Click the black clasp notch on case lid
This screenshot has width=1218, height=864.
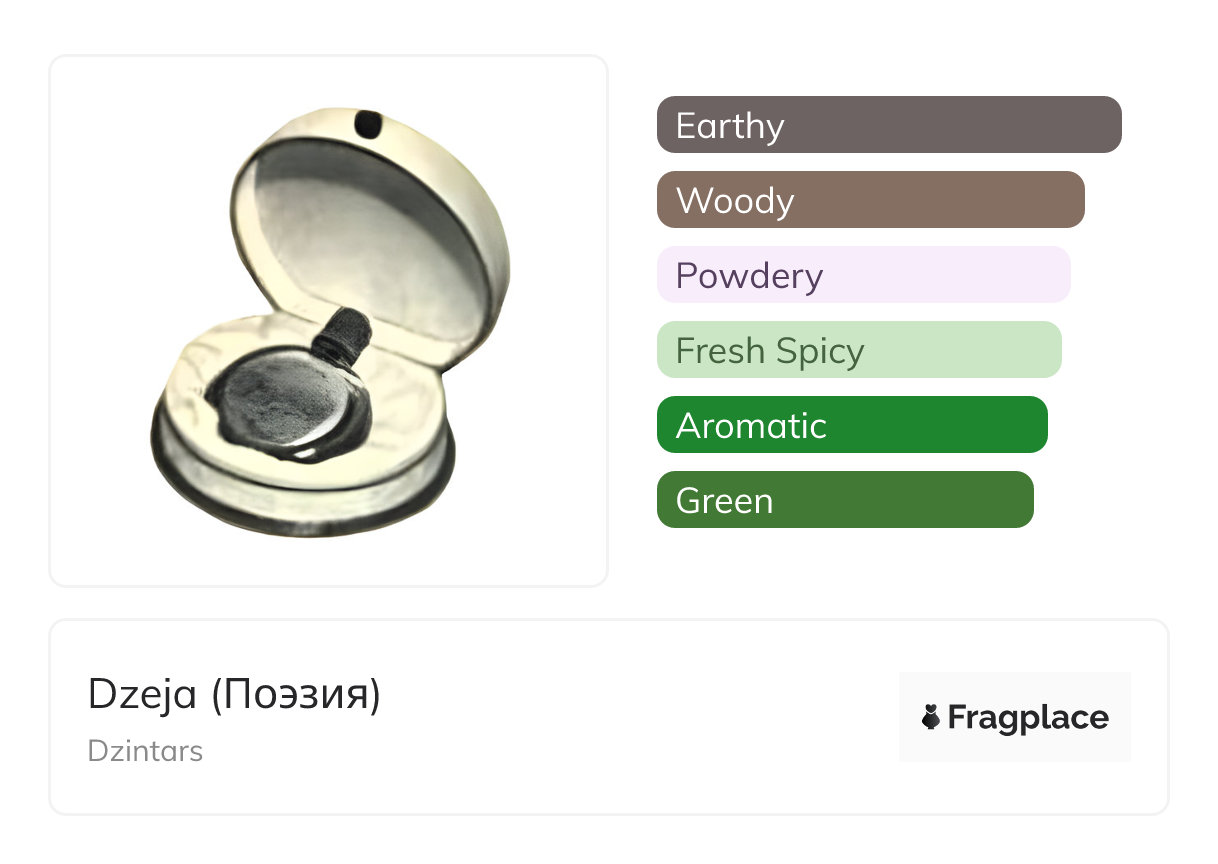(x=369, y=124)
